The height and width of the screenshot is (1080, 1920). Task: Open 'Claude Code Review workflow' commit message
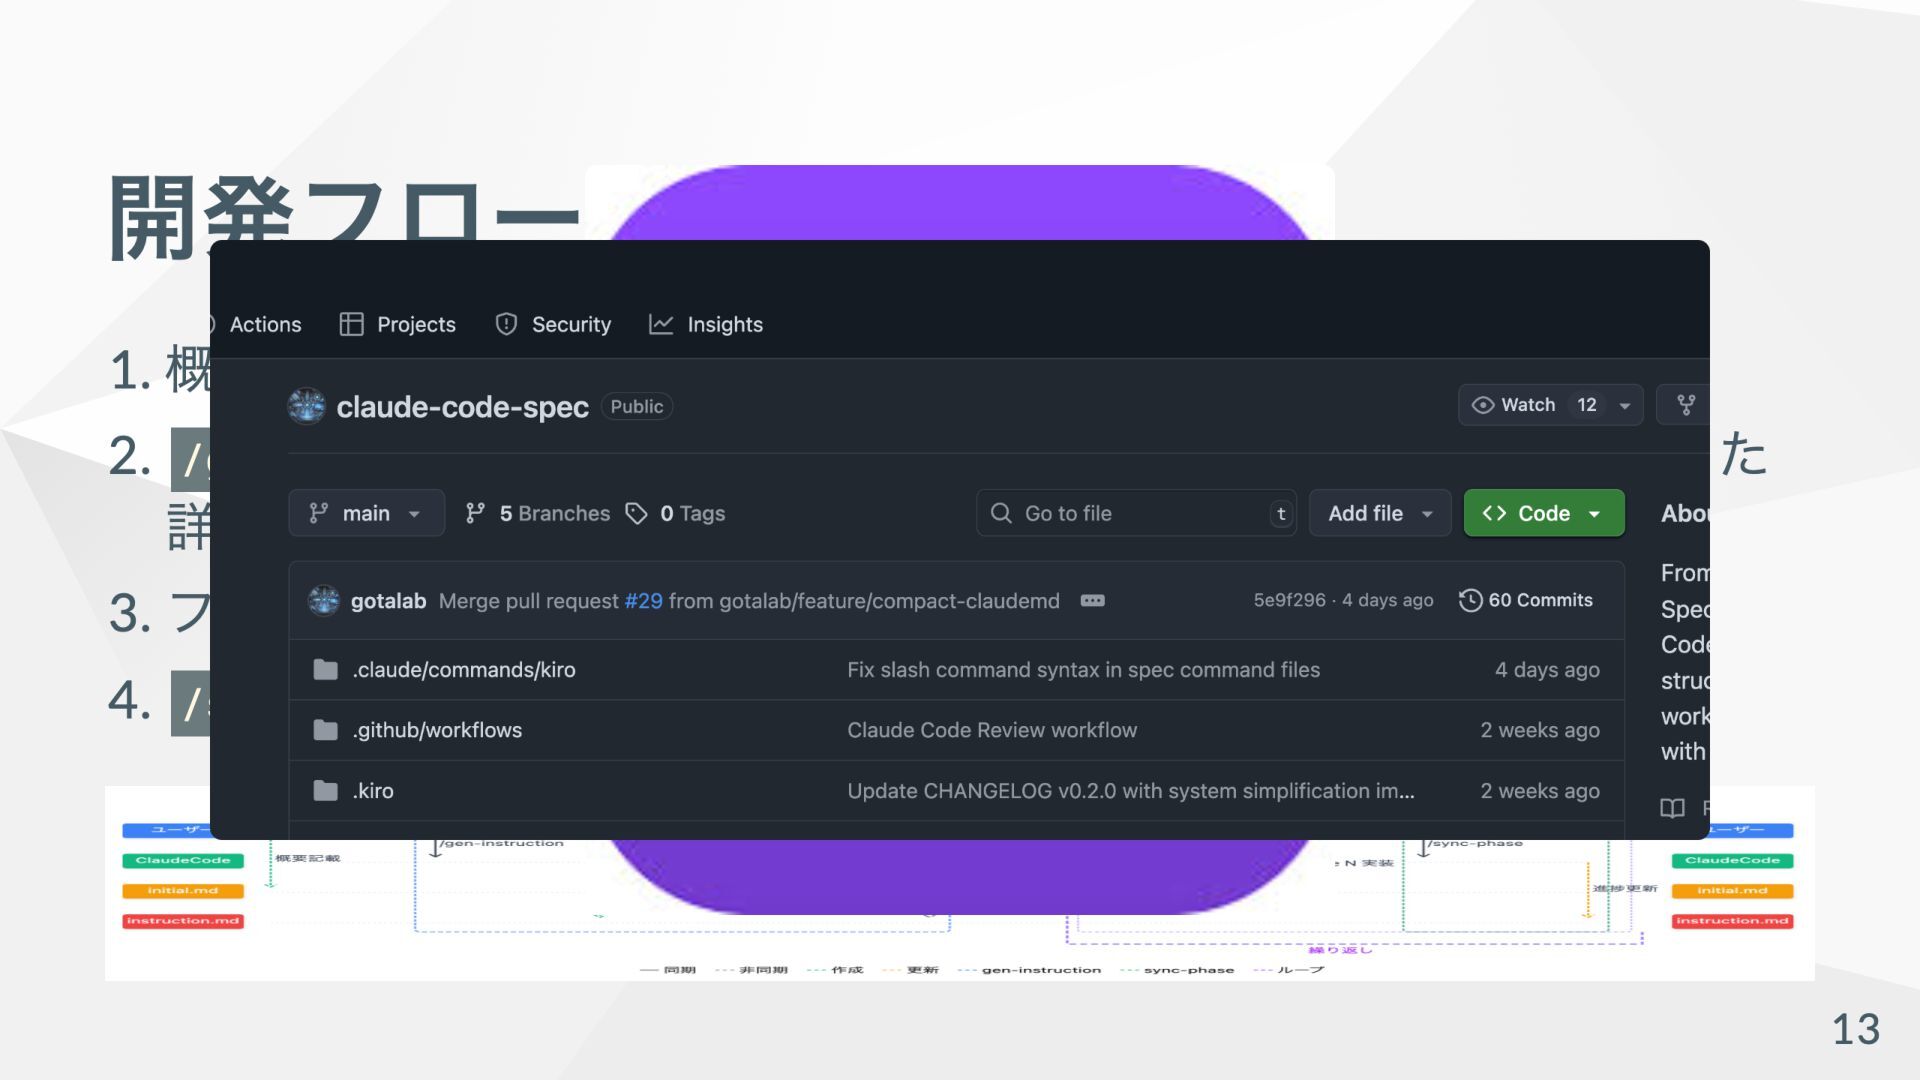pyautogui.click(x=992, y=730)
